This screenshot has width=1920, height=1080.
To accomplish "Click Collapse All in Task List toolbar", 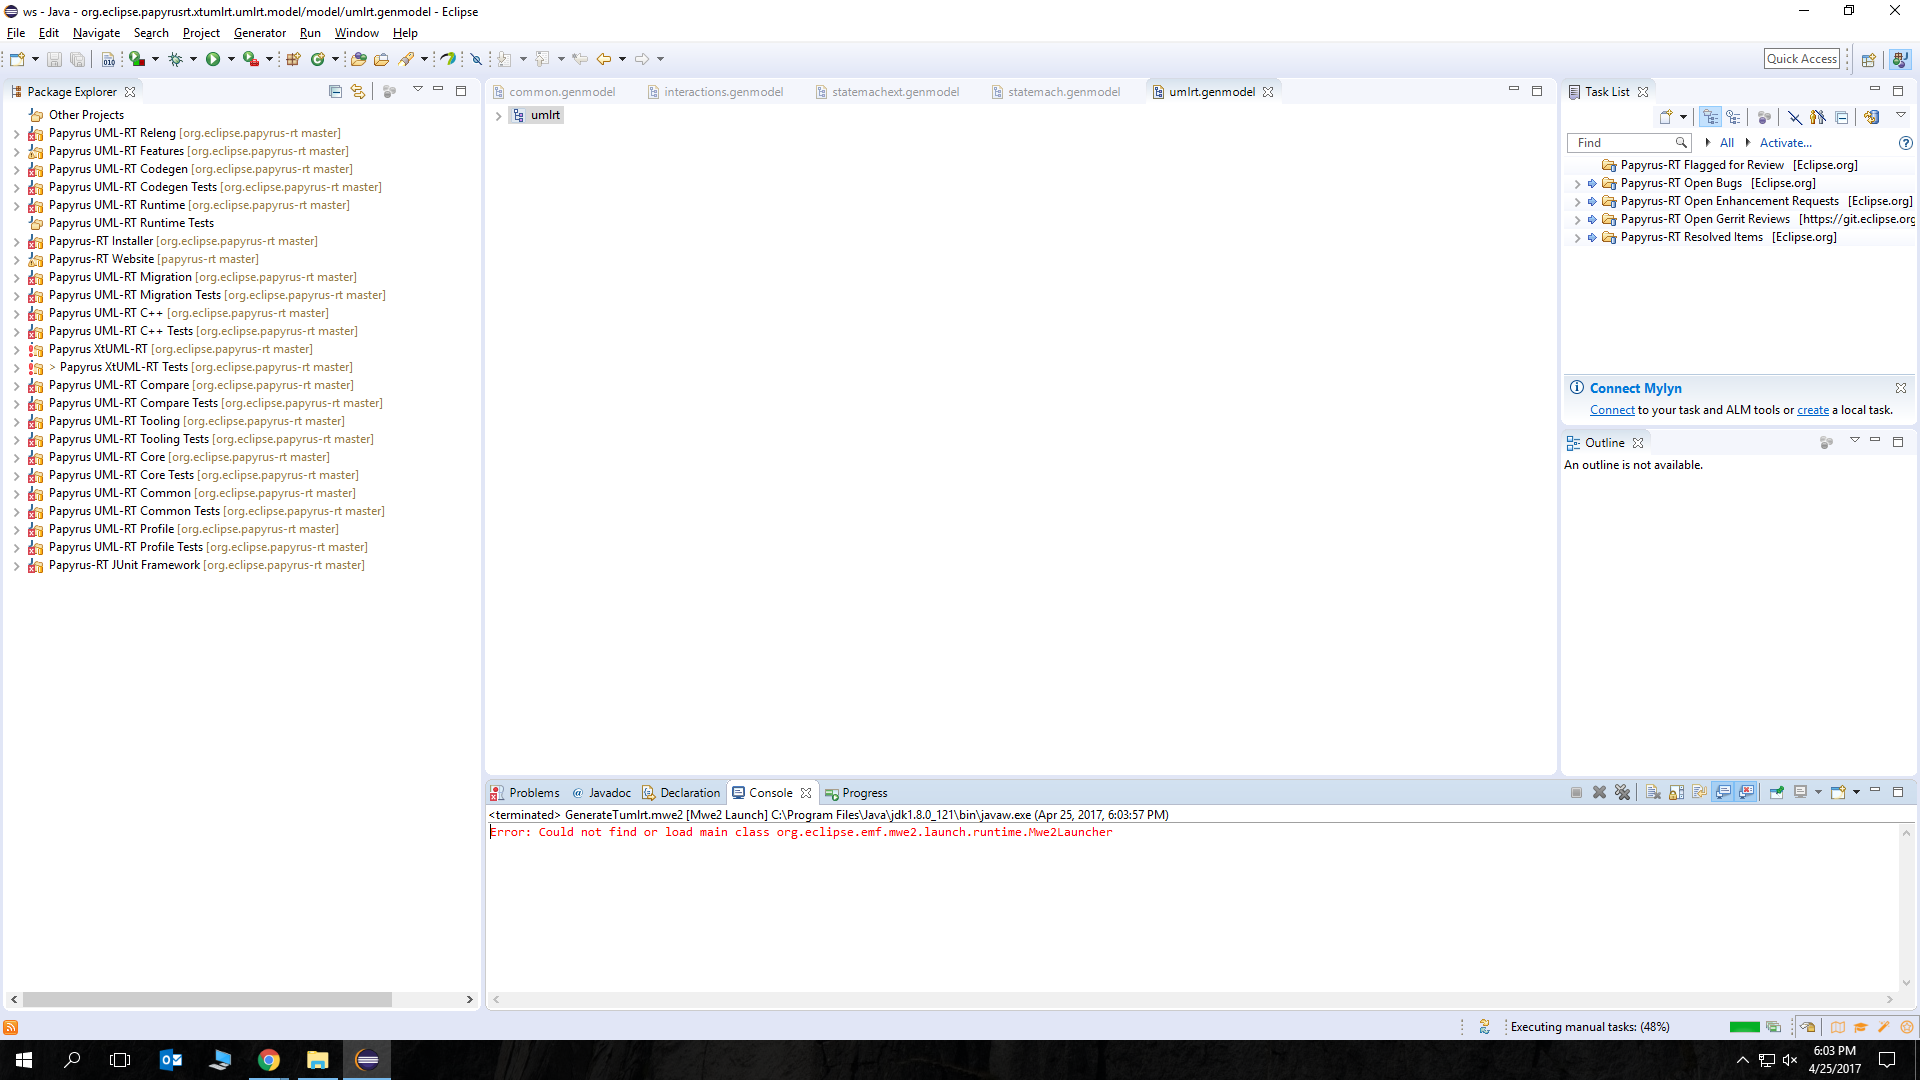I will coord(1841,117).
